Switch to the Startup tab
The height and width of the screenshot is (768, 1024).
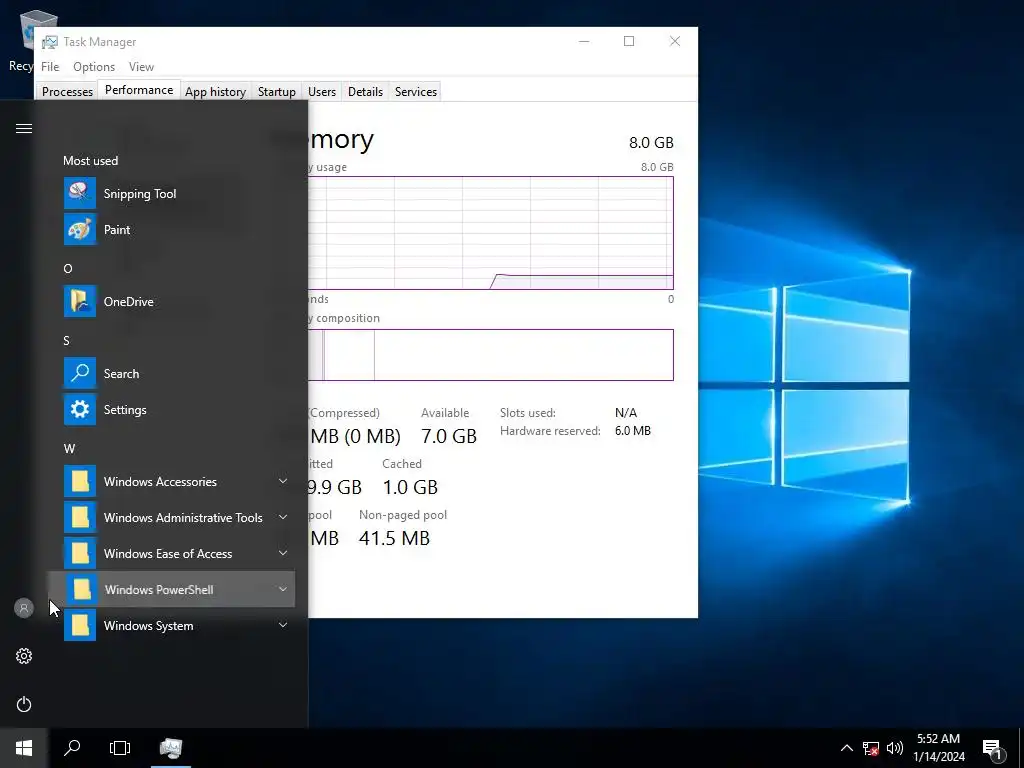[x=277, y=91]
